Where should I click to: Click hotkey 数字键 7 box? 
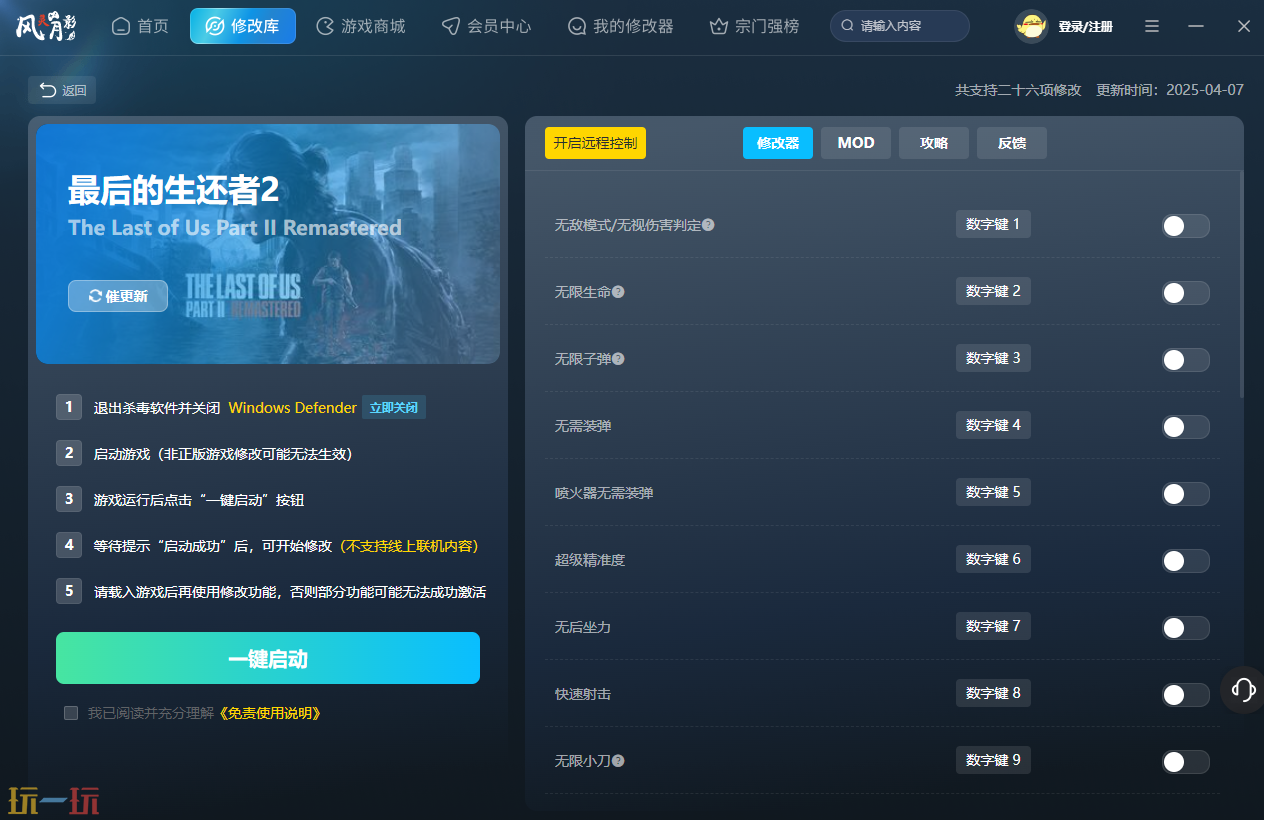tap(993, 626)
